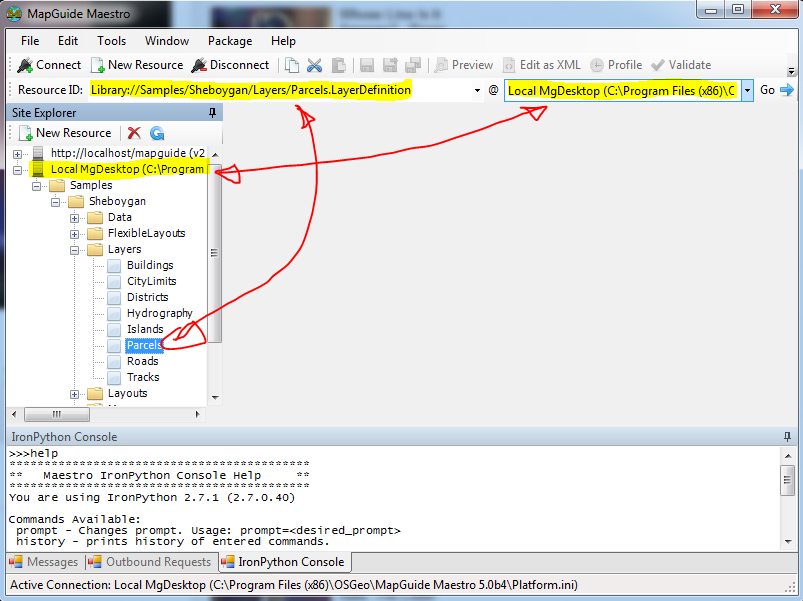Expand the Layouts folder
Image resolution: width=803 pixels, height=601 pixels.
point(74,394)
